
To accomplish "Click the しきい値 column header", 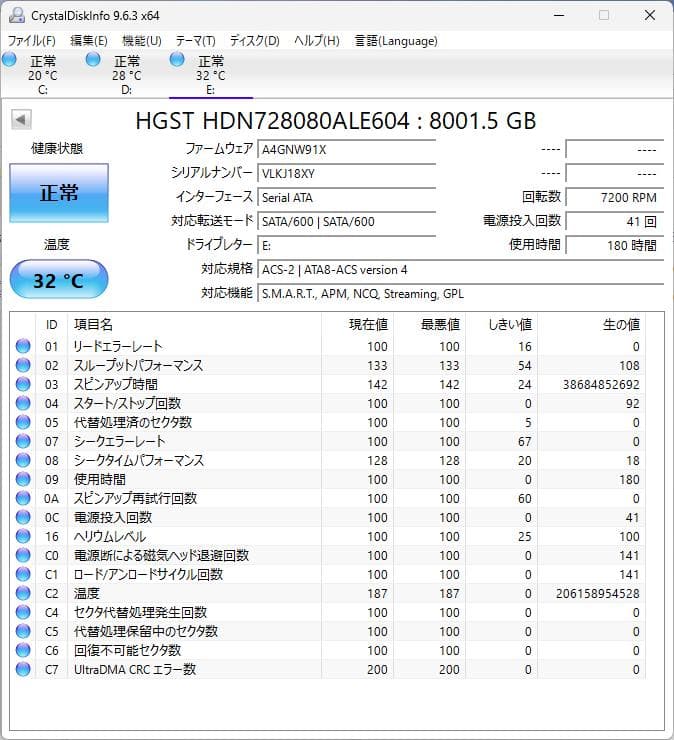I will click(502, 324).
